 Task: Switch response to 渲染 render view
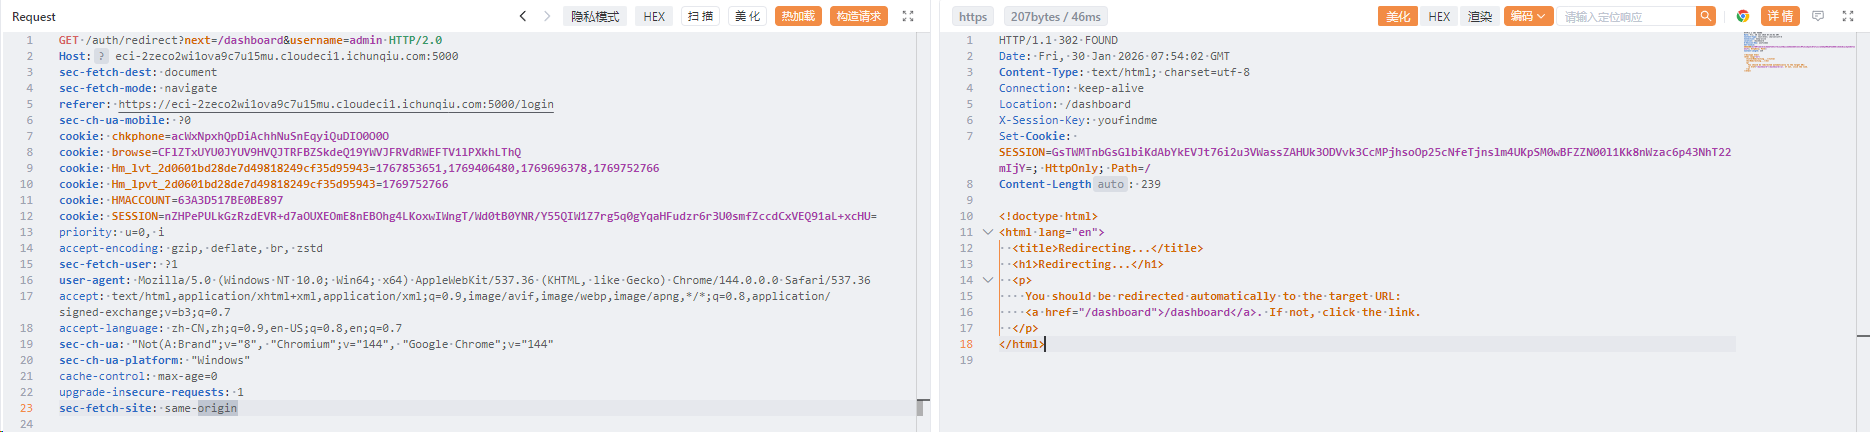tap(1480, 16)
